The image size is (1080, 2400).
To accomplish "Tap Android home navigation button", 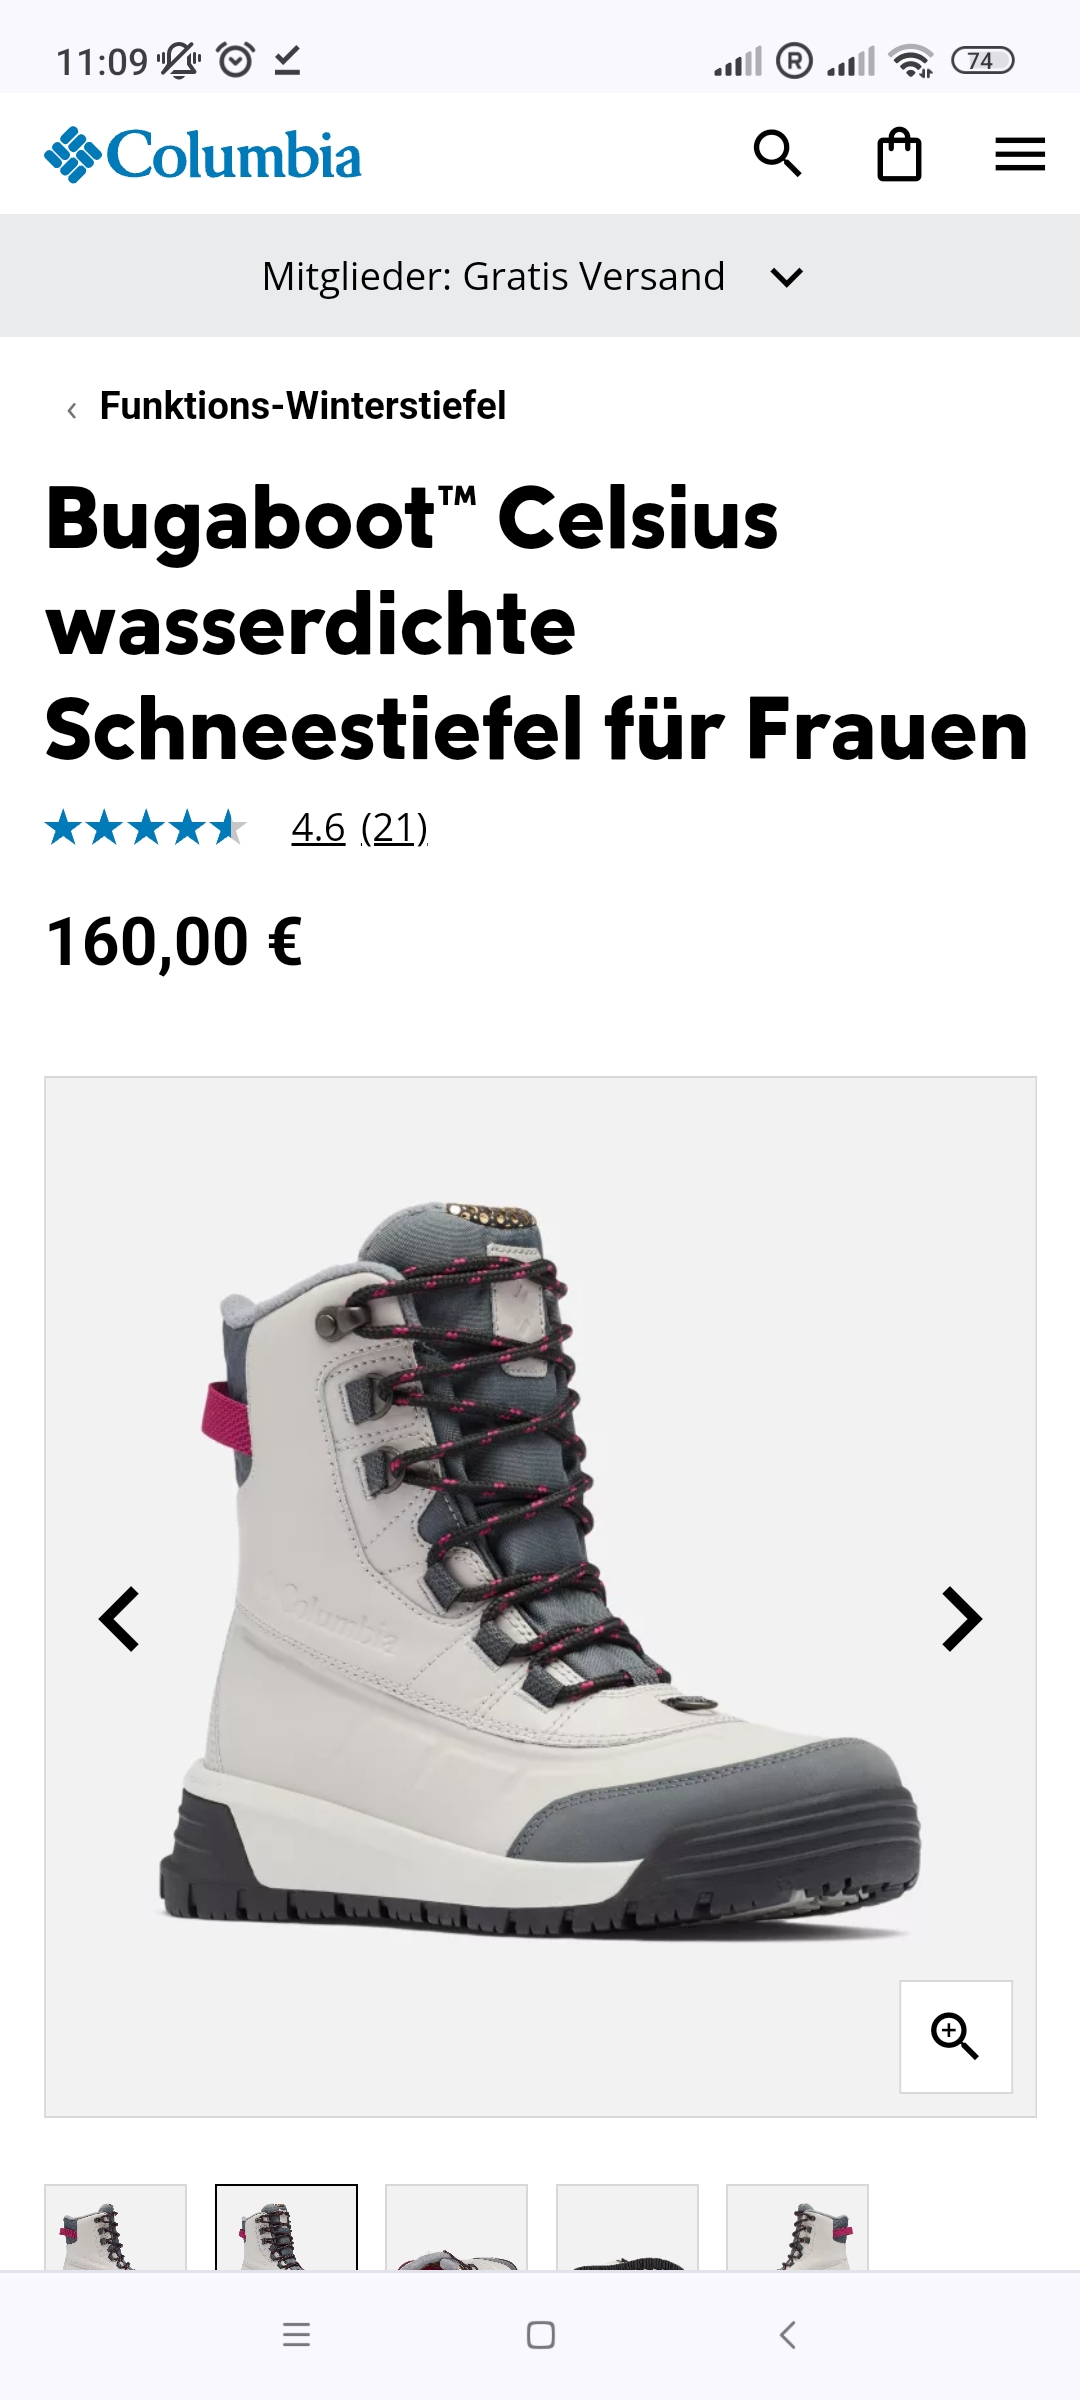I will pyautogui.click(x=541, y=2335).
